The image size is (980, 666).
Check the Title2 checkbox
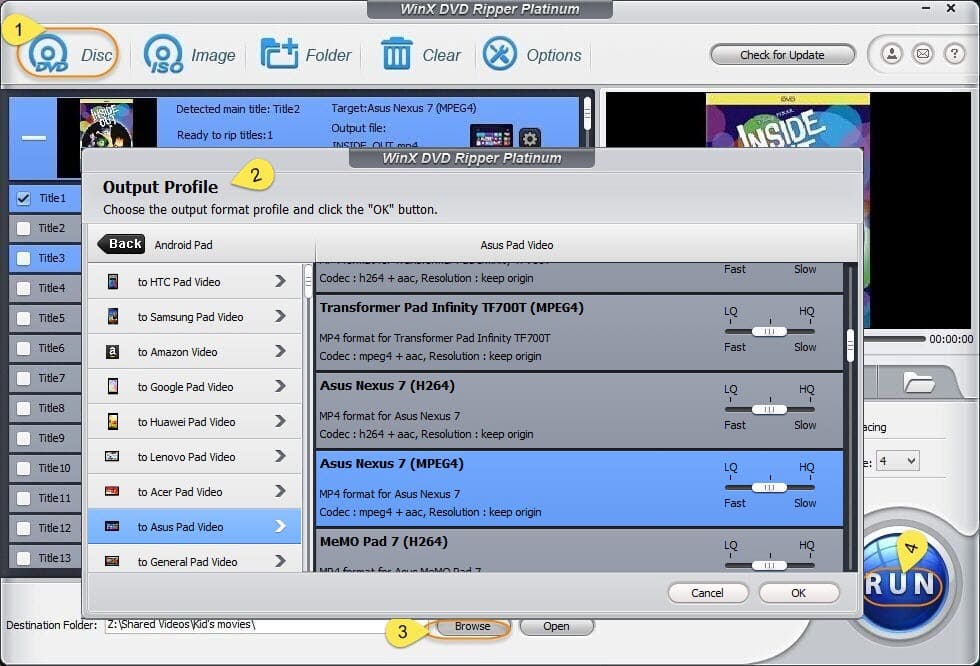[24, 229]
